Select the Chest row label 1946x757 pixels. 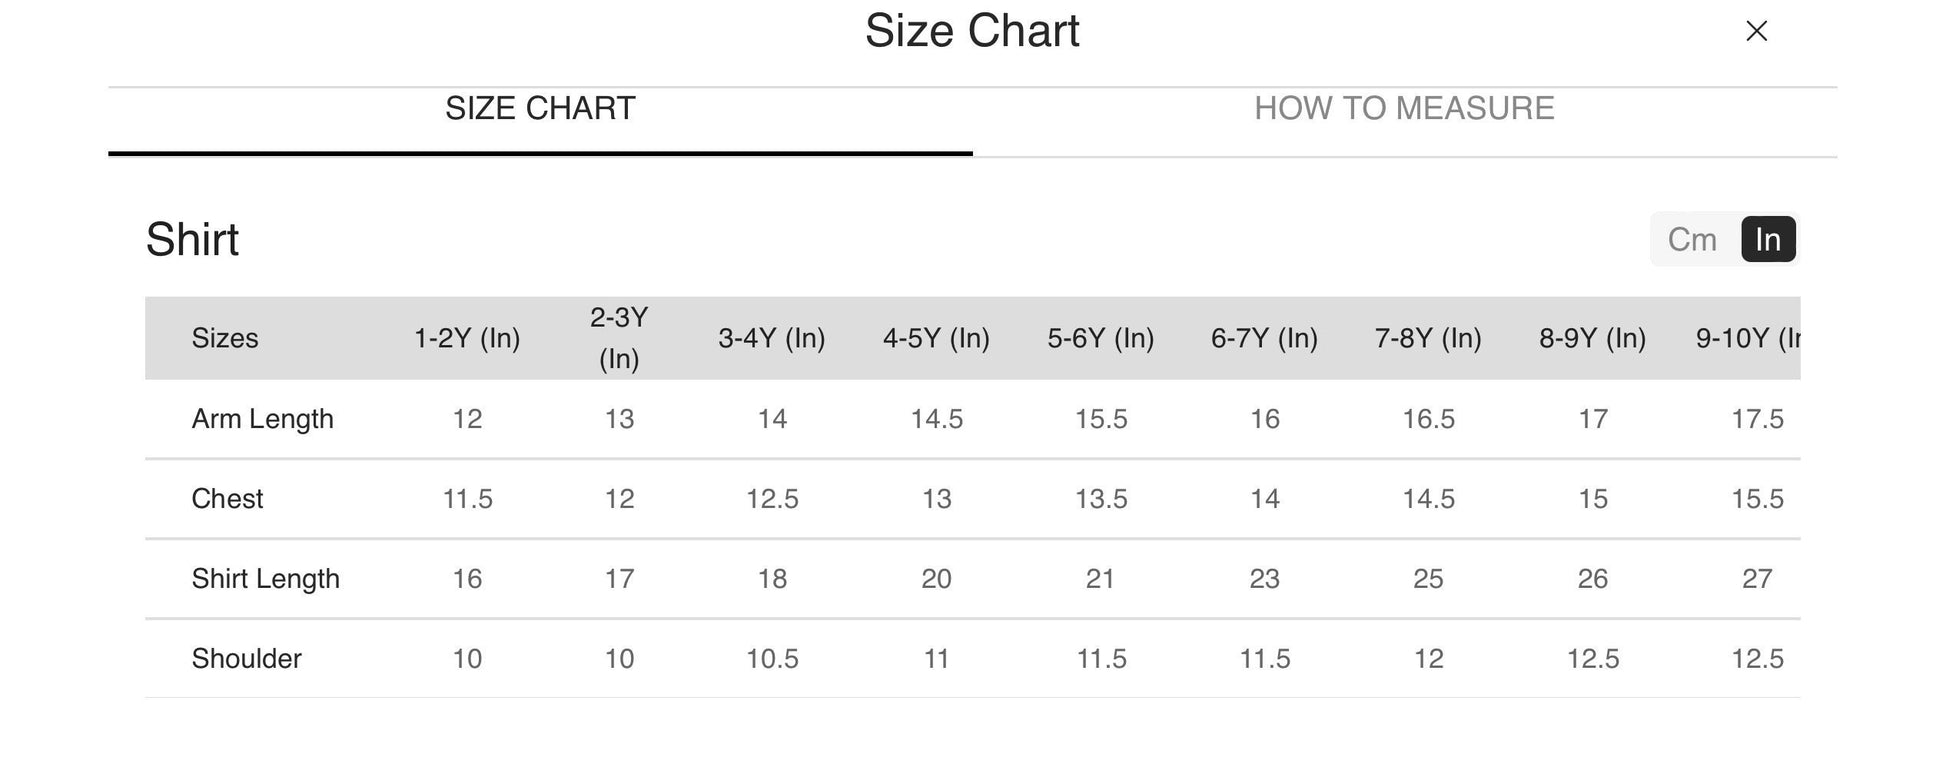point(227,499)
